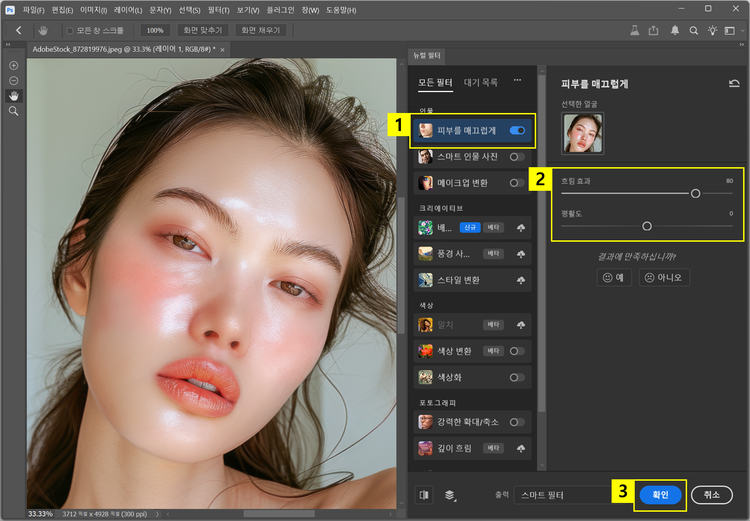Open the 레이어(L) menu
This screenshot has width=750, height=521.
tap(128, 10)
